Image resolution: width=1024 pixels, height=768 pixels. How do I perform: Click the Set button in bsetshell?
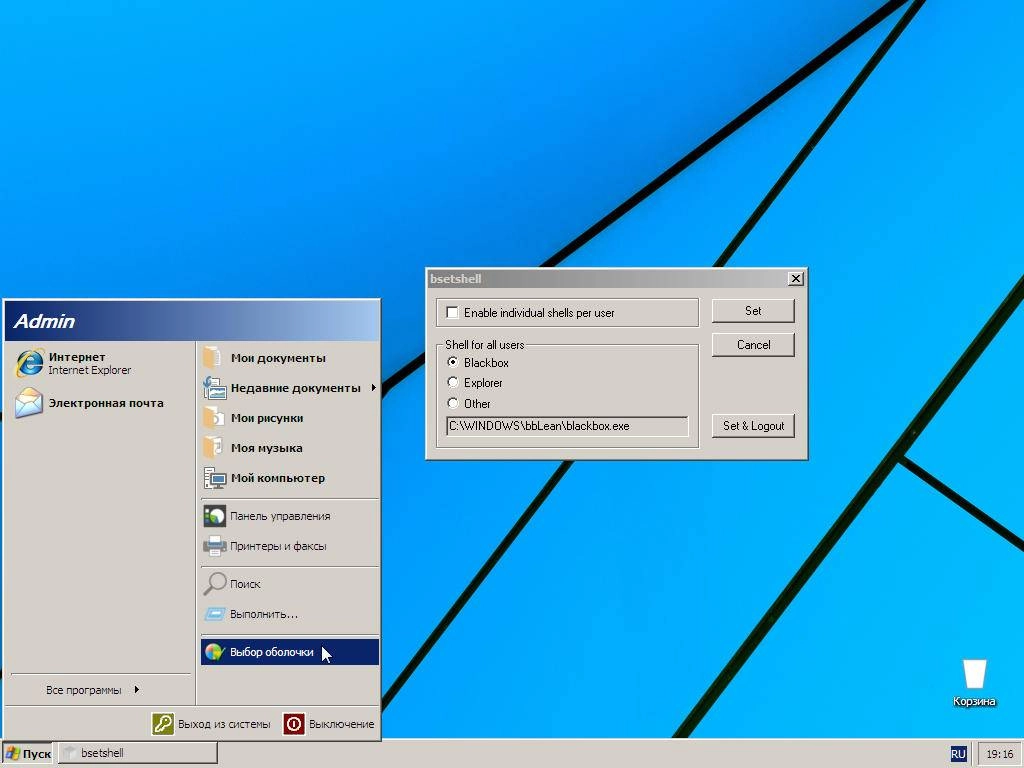click(x=753, y=311)
